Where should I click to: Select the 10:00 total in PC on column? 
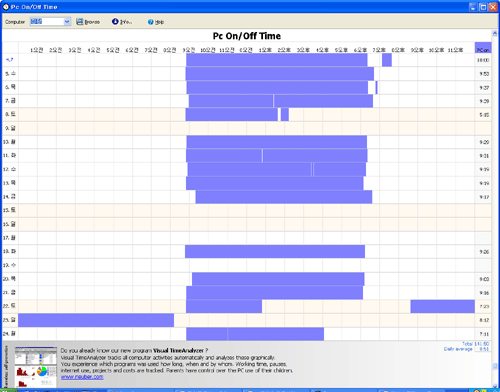pos(483,60)
